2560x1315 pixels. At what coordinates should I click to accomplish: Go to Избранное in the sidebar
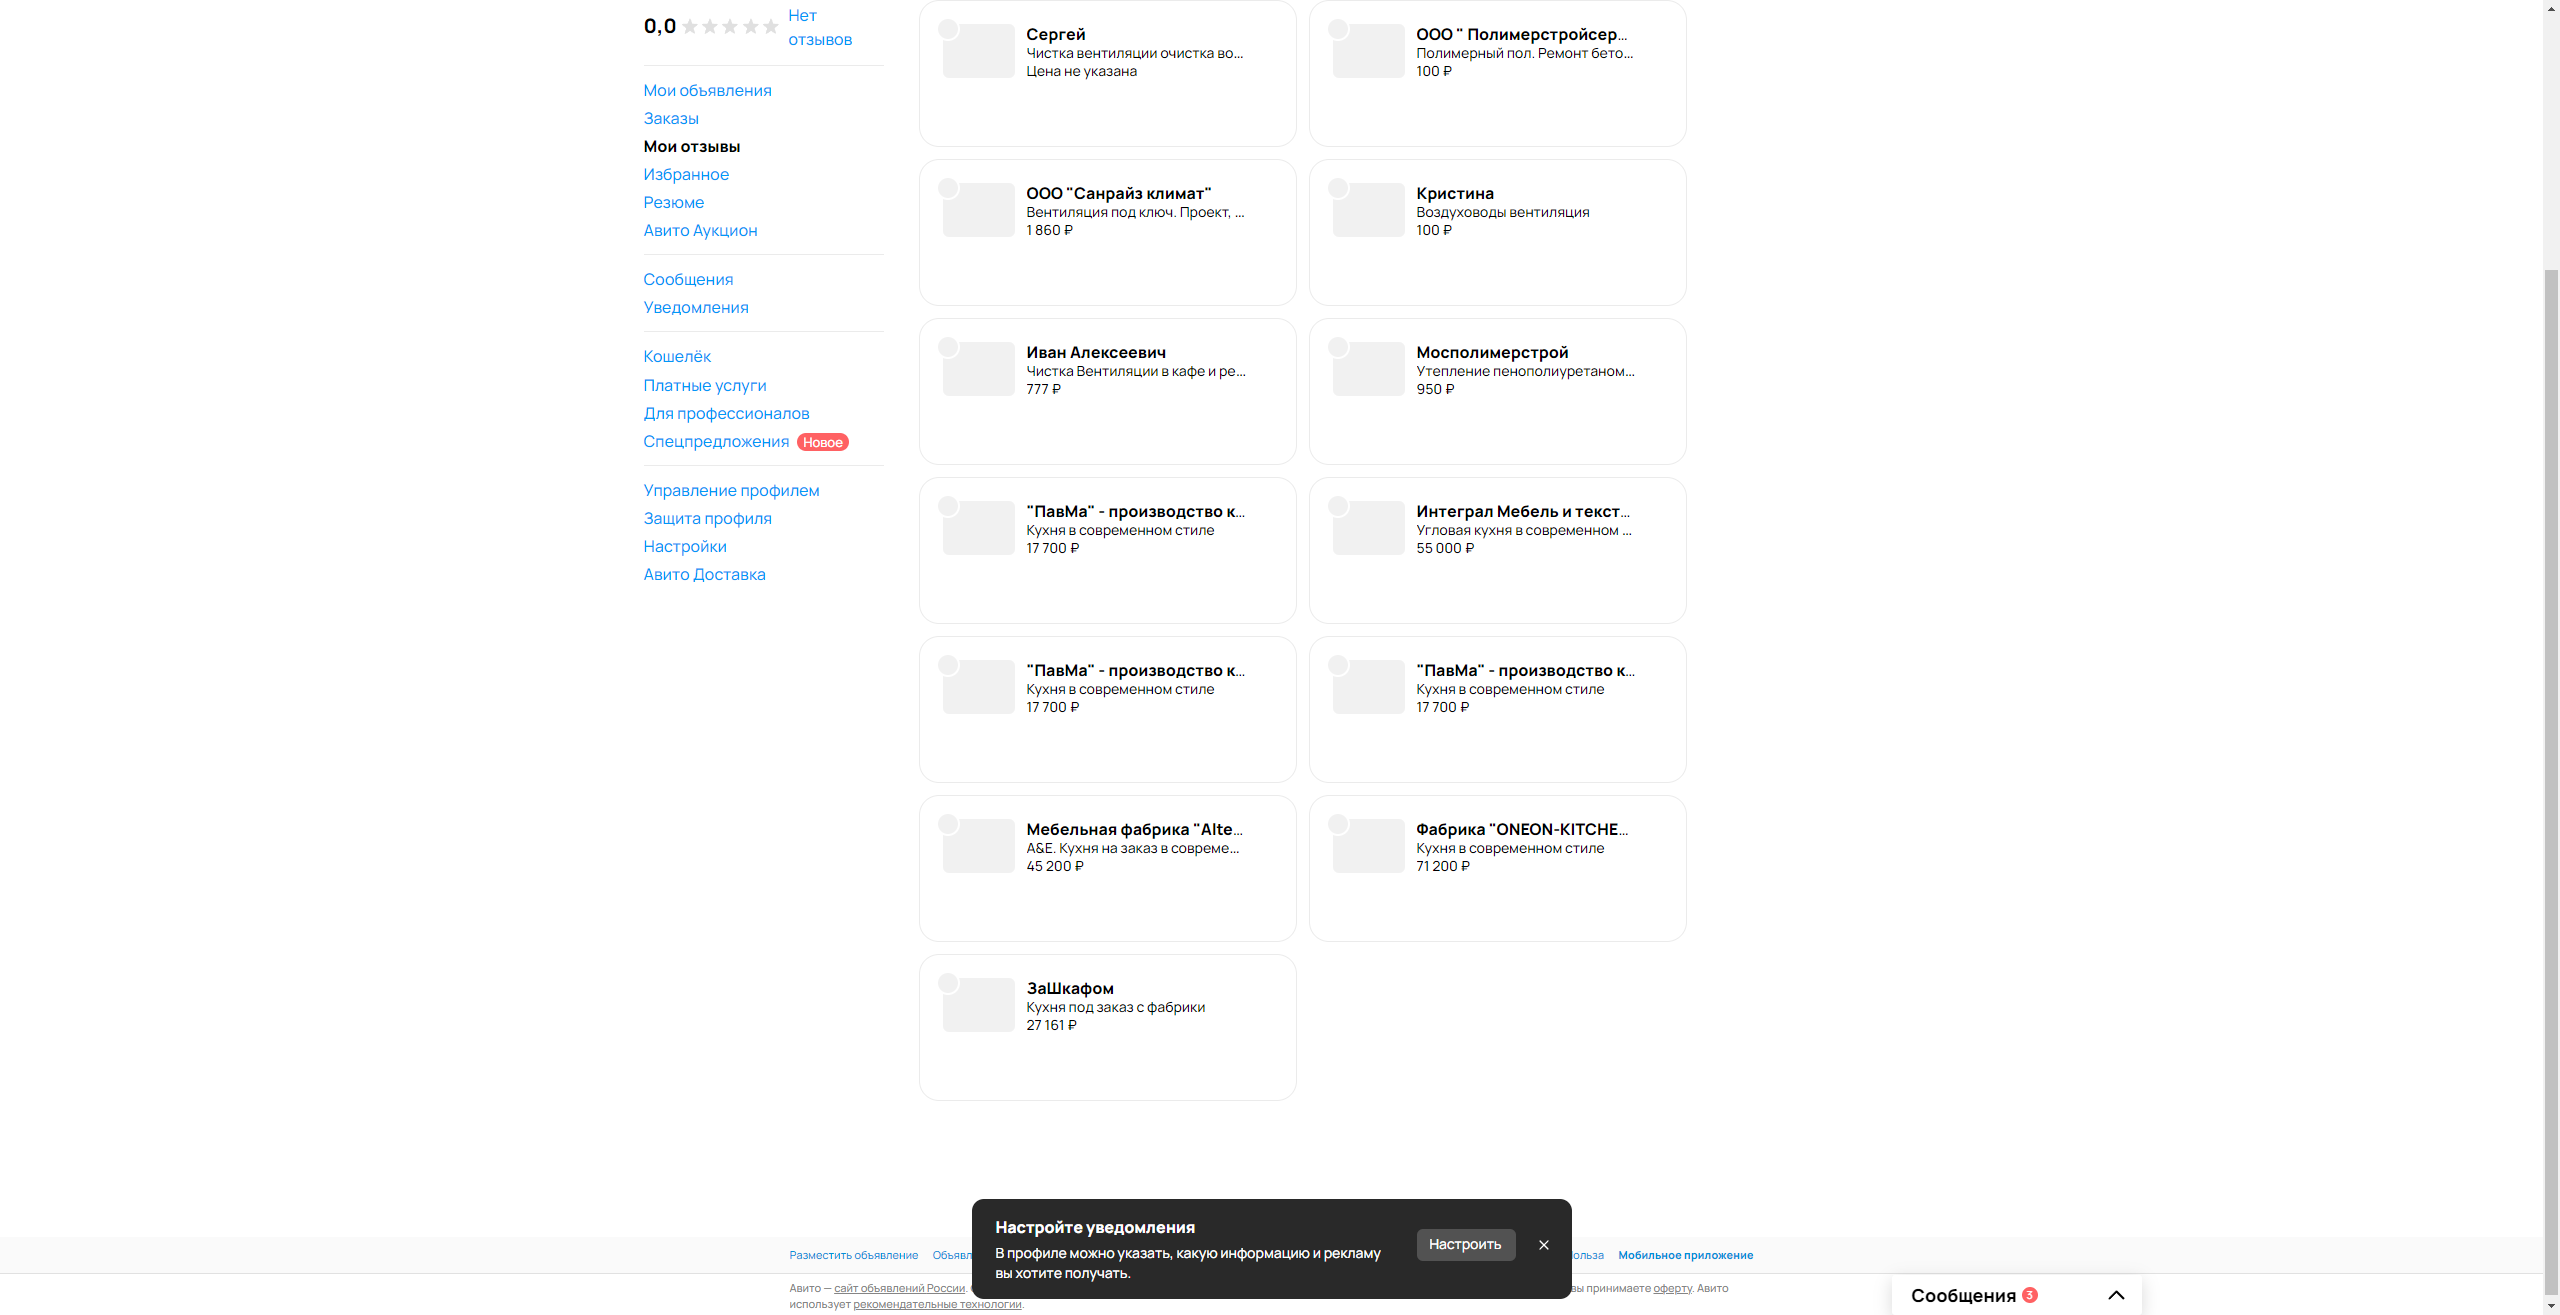686,174
